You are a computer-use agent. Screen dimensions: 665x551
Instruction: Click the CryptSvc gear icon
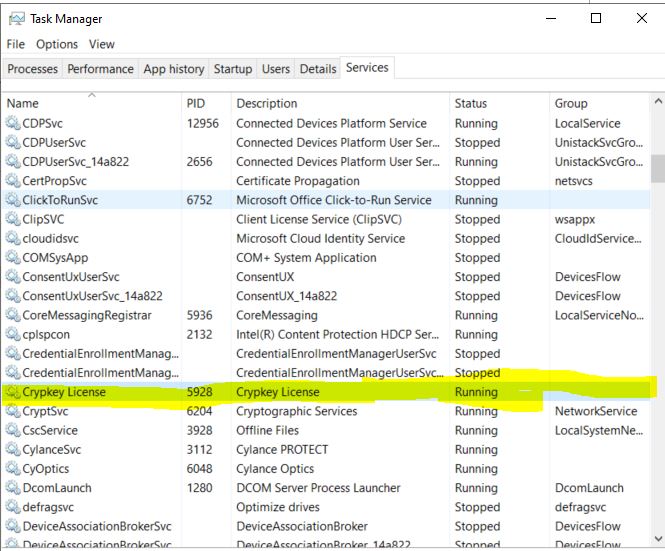pyautogui.click(x=13, y=411)
